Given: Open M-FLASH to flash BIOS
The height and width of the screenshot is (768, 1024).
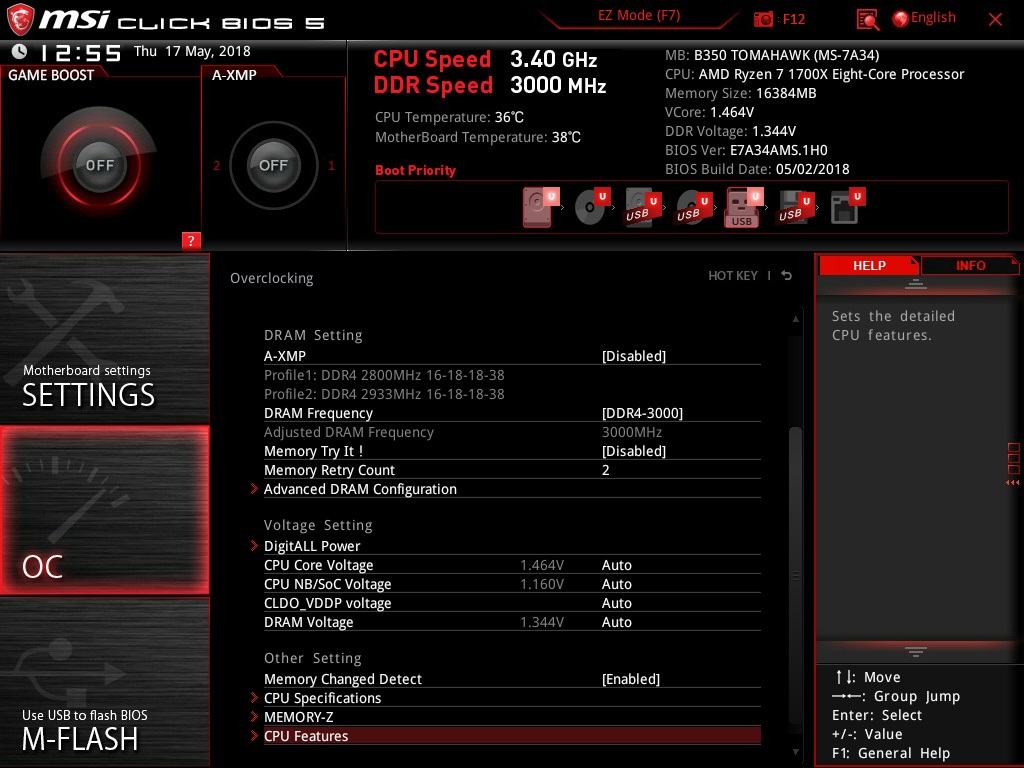Looking at the screenshot, I should (104, 682).
